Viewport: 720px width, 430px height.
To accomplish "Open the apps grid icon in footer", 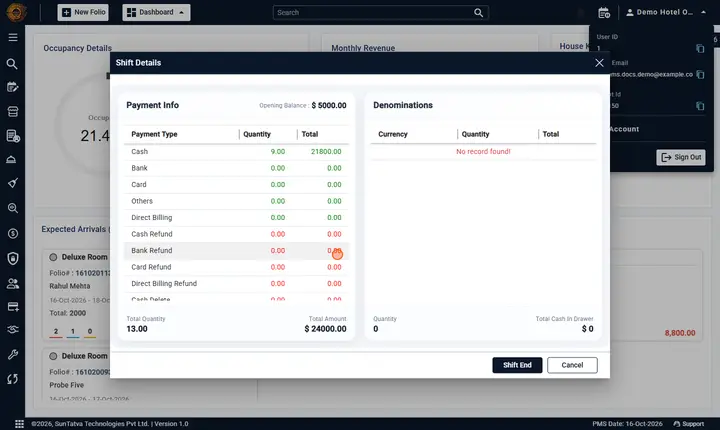I will click(x=19, y=424).
